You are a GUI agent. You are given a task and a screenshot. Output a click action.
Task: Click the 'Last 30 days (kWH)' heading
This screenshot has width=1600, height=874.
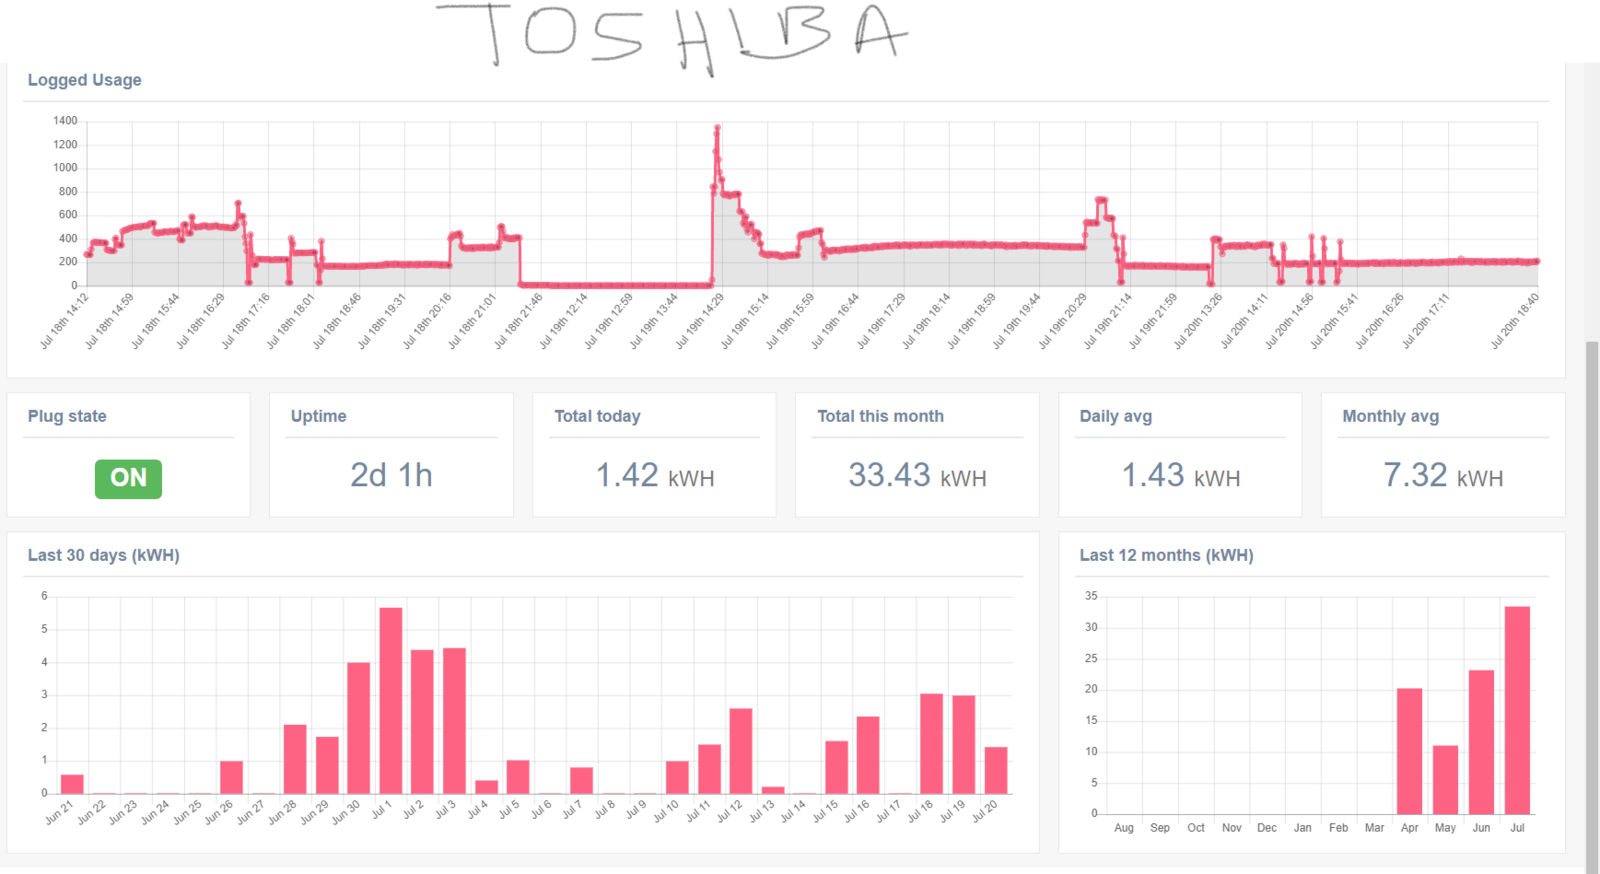click(103, 555)
